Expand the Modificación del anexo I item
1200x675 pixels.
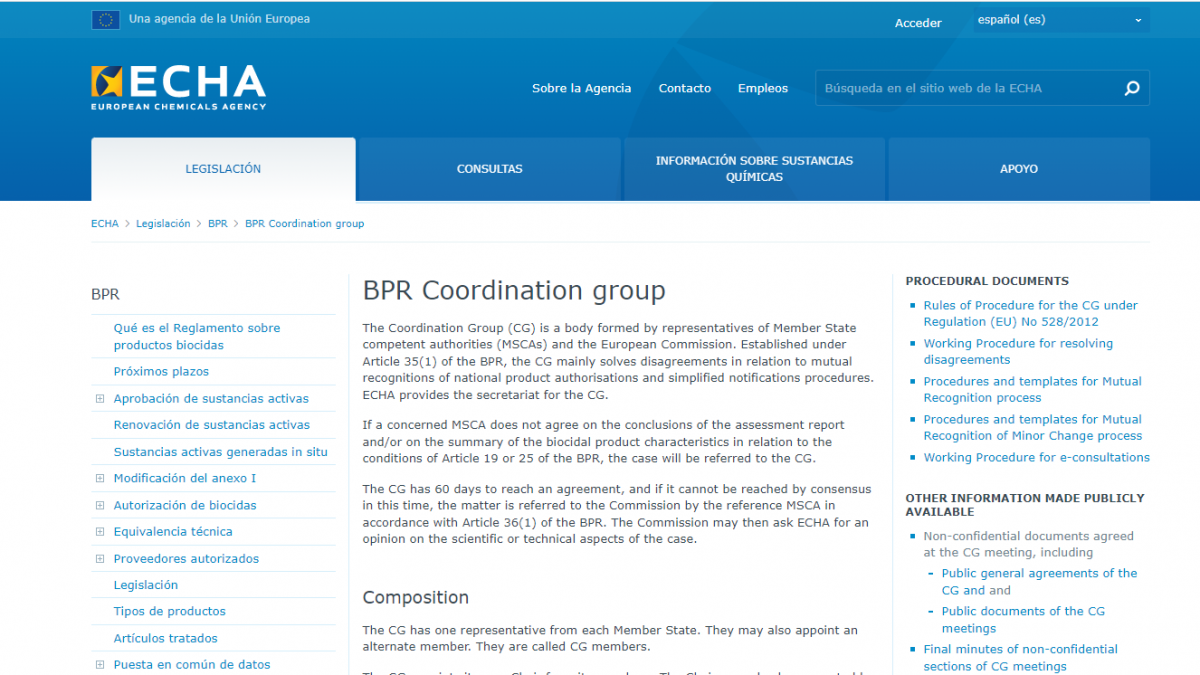click(x=100, y=479)
